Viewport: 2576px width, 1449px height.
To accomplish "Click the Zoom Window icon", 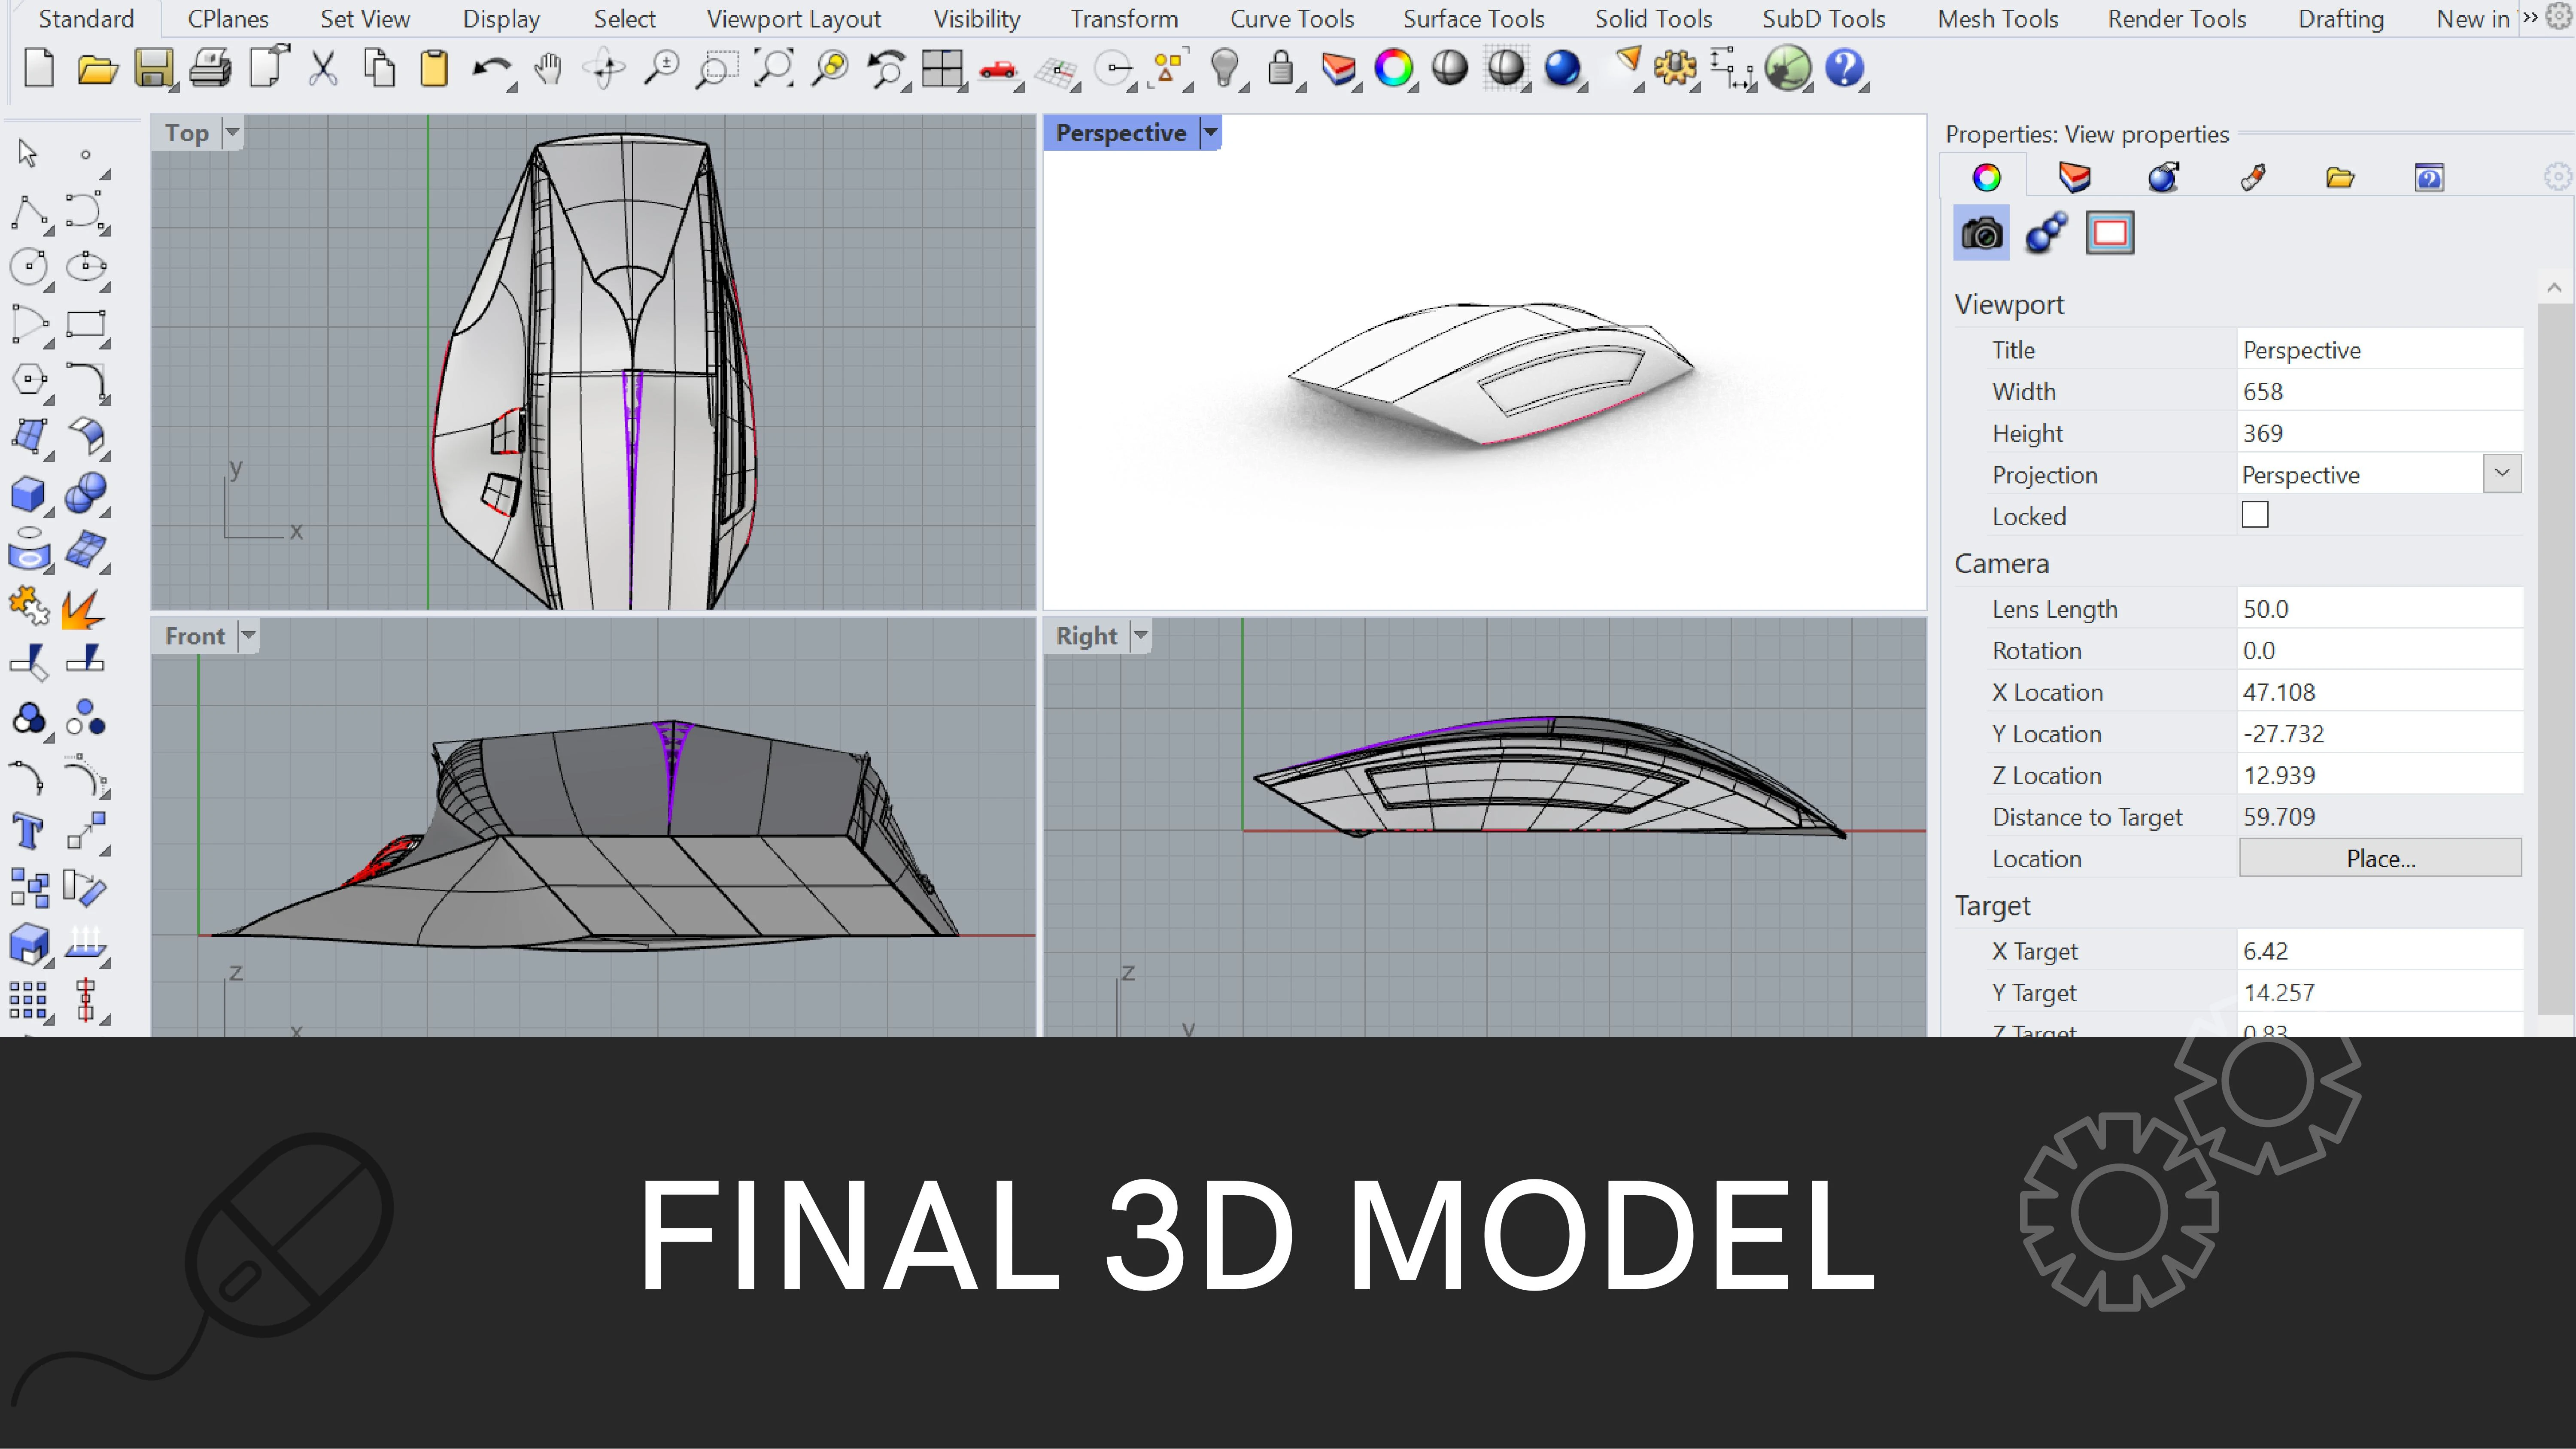I will coord(717,69).
